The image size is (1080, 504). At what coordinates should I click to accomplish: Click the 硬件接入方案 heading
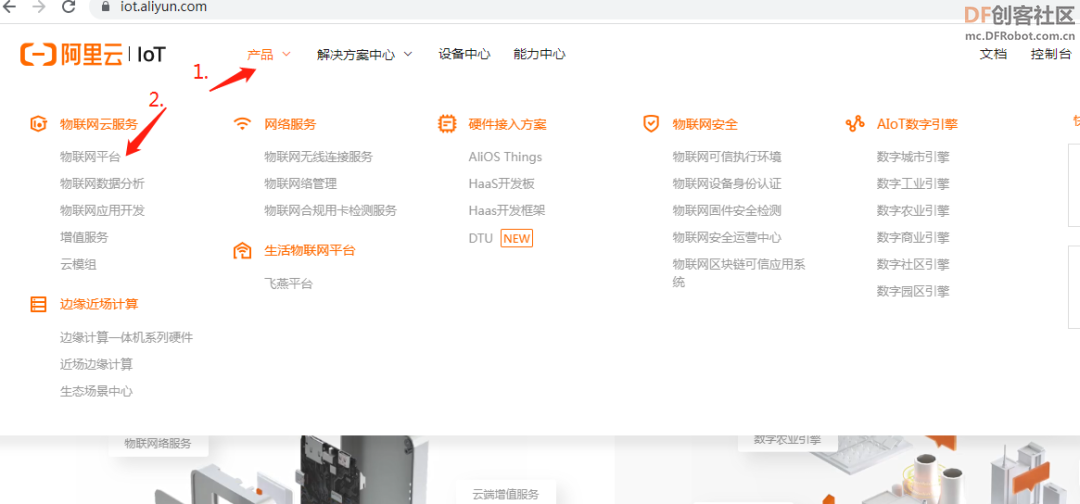(507, 125)
